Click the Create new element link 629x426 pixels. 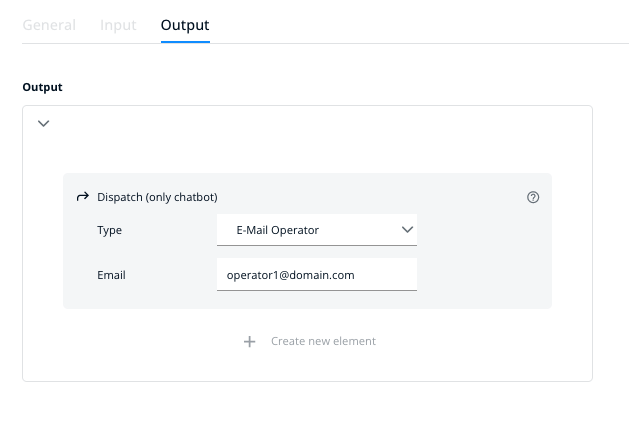[323, 341]
